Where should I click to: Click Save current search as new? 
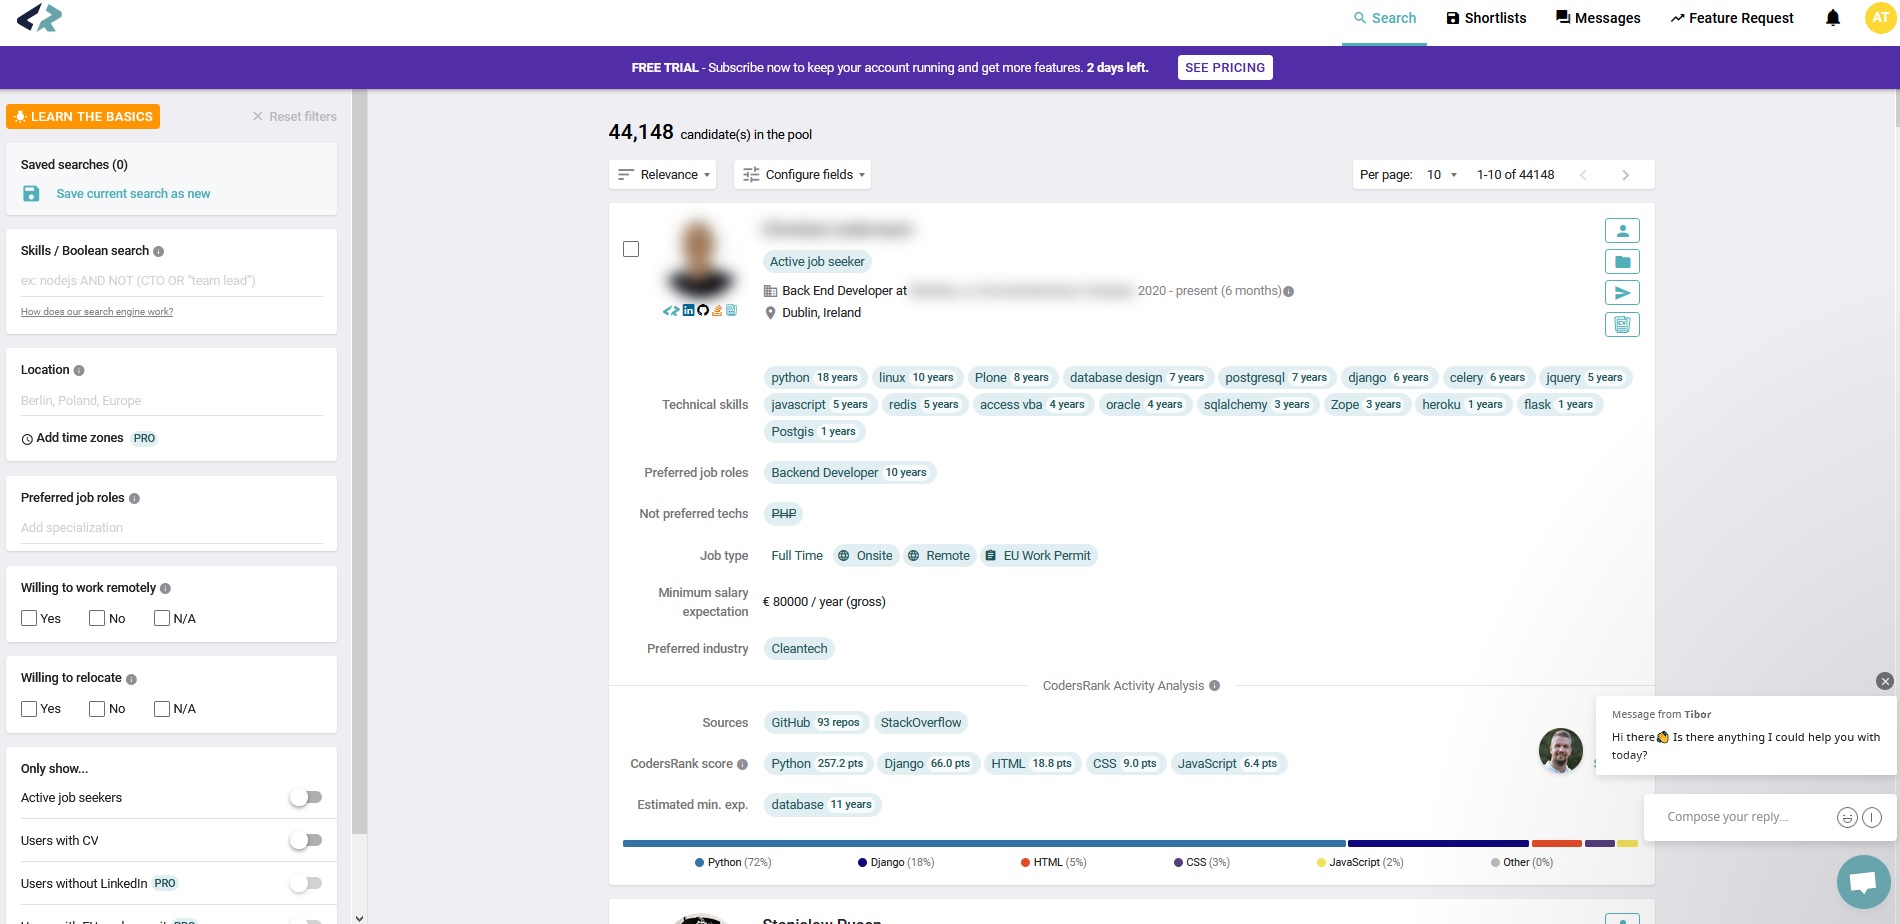[x=133, y=194]
